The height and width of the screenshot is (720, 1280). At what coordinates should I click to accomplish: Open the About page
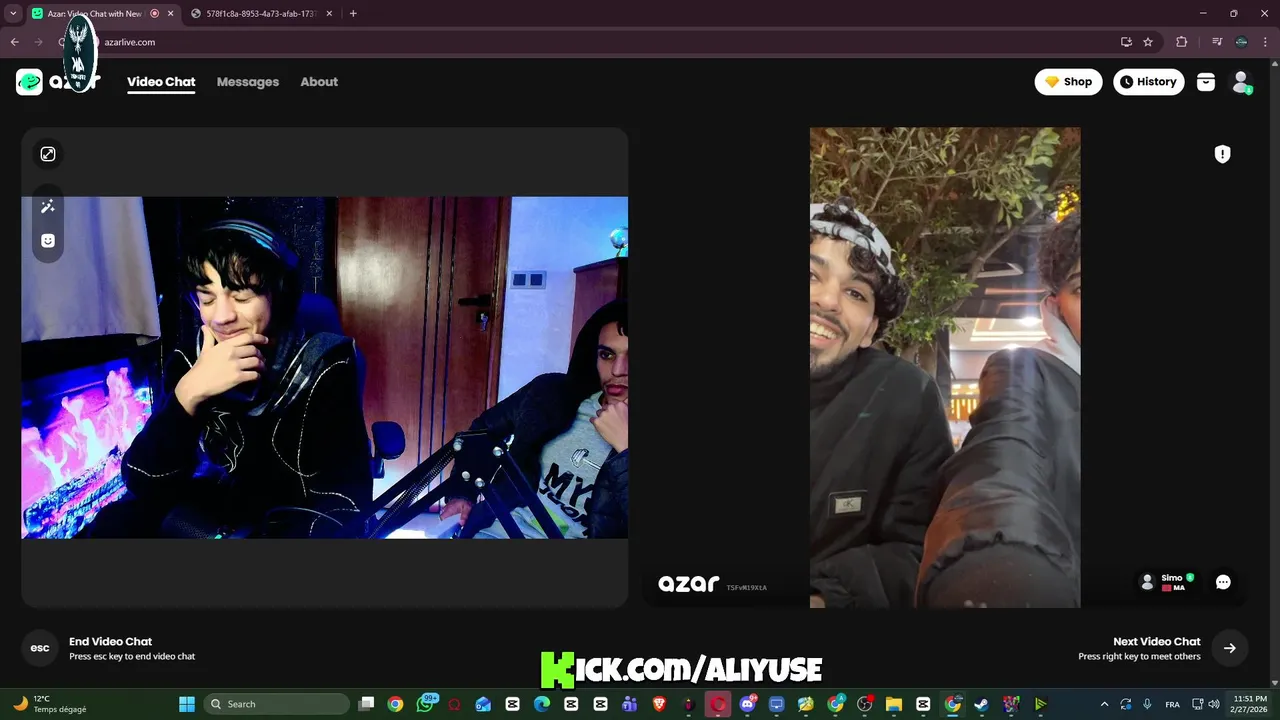coord(319,82)
